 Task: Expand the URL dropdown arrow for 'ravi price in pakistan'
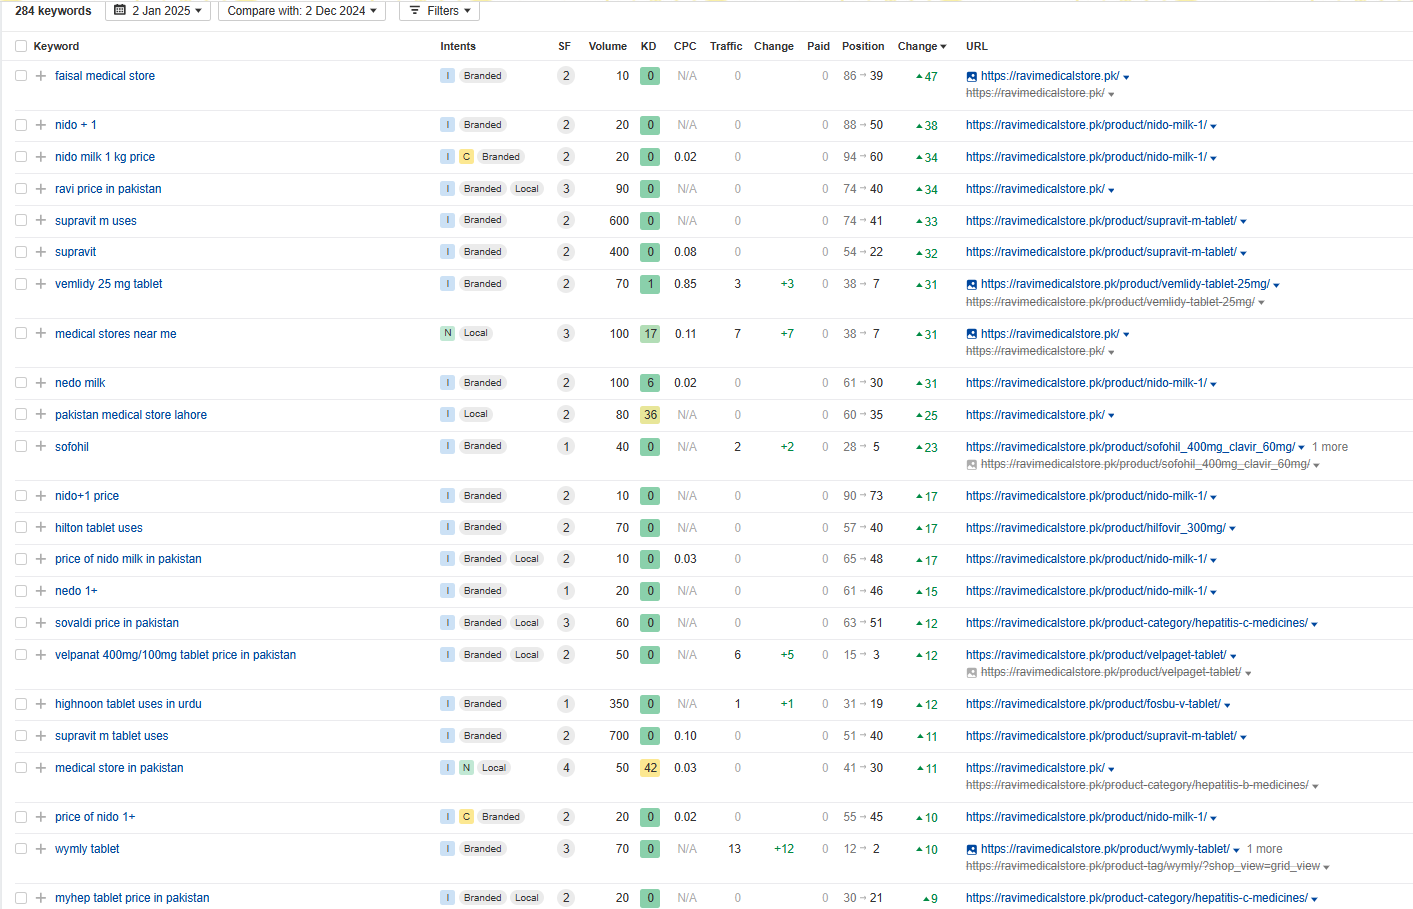(1111, 190)
